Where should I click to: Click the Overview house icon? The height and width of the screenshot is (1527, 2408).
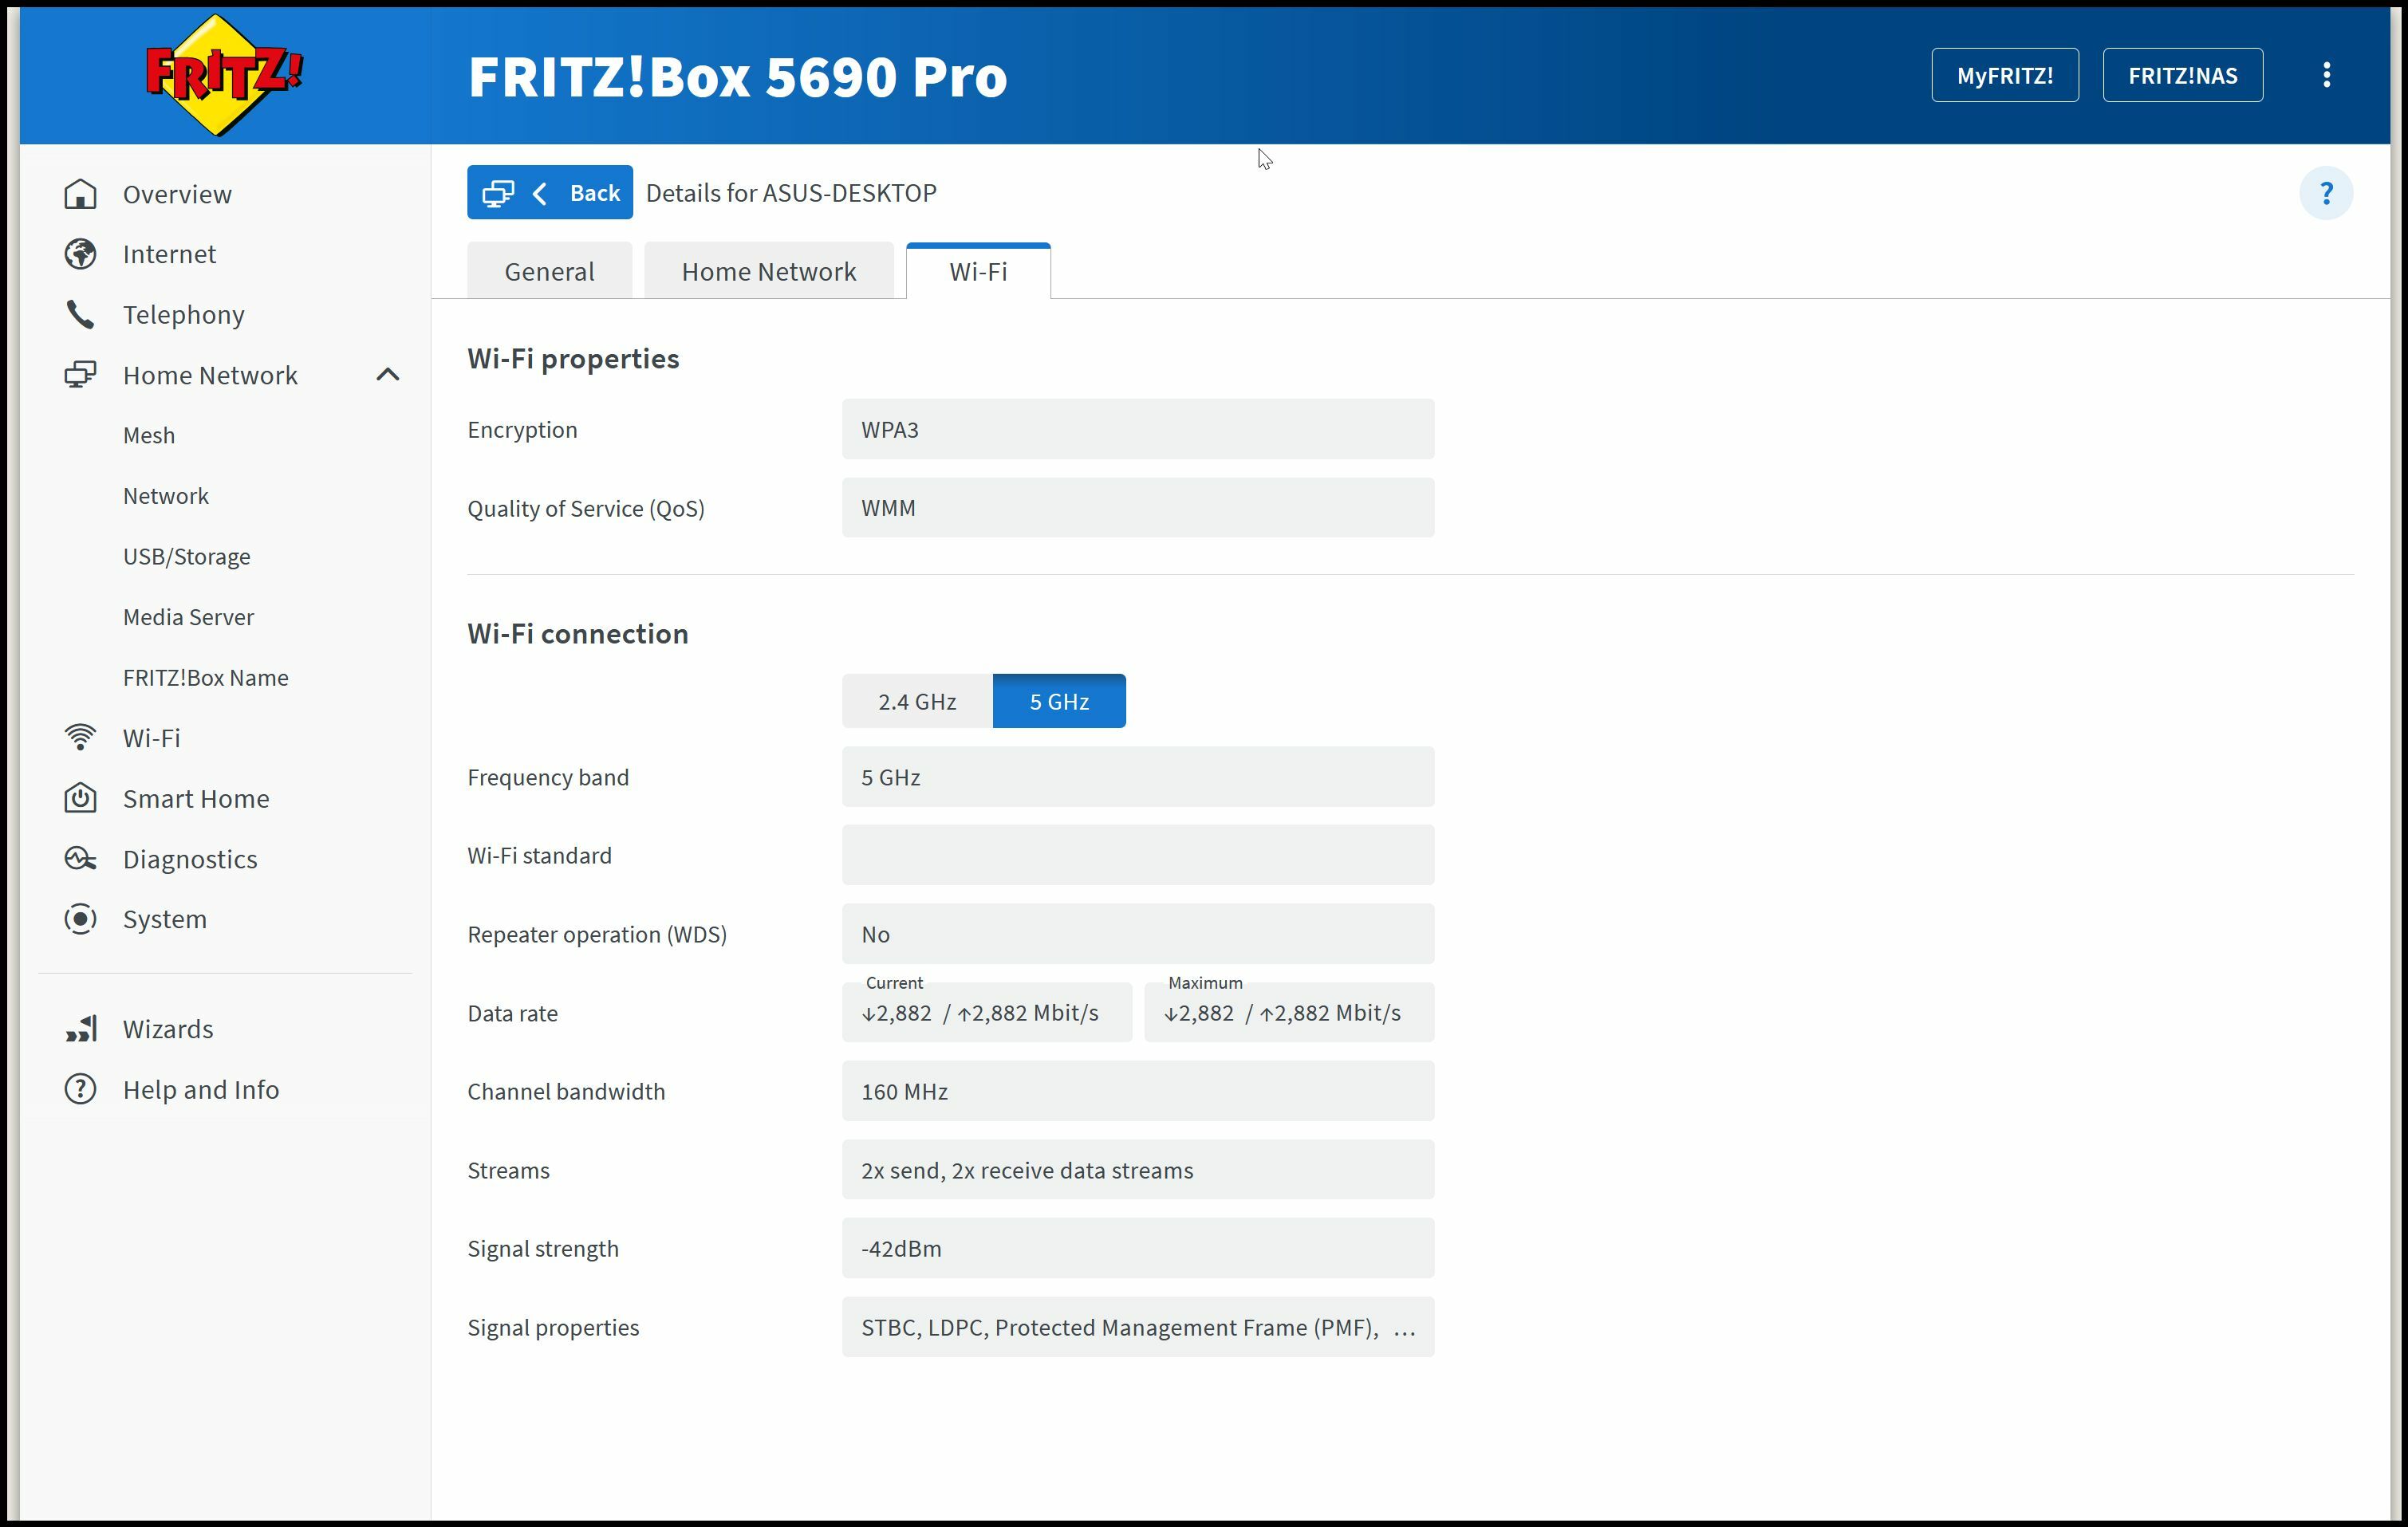click(81, 194)
